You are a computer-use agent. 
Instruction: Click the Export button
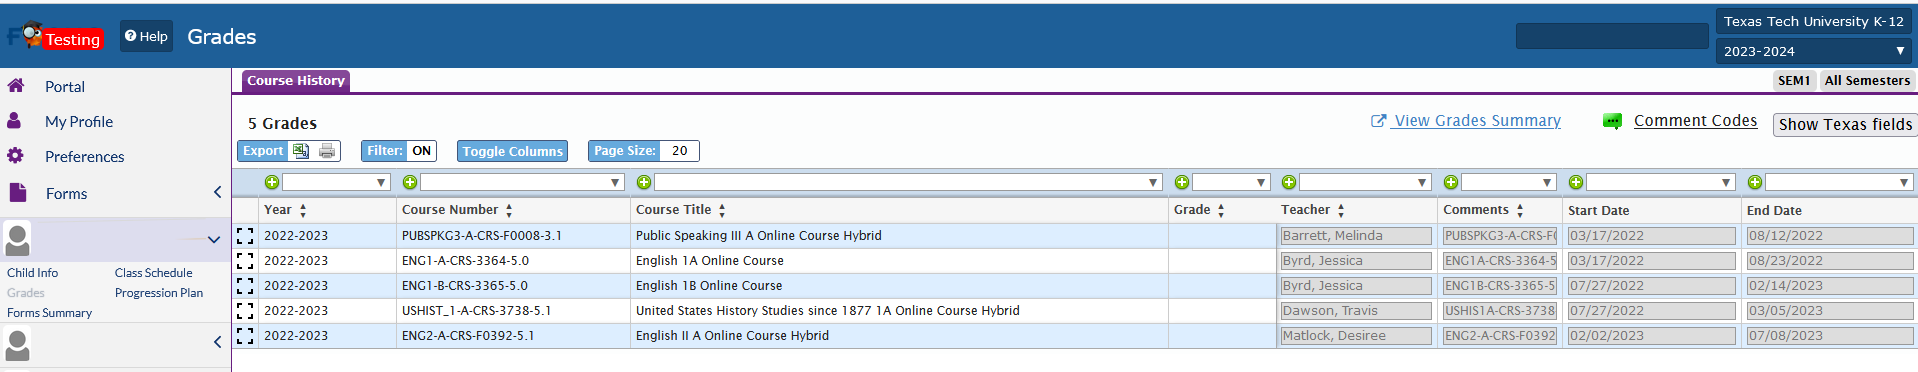tap(263, 151)
